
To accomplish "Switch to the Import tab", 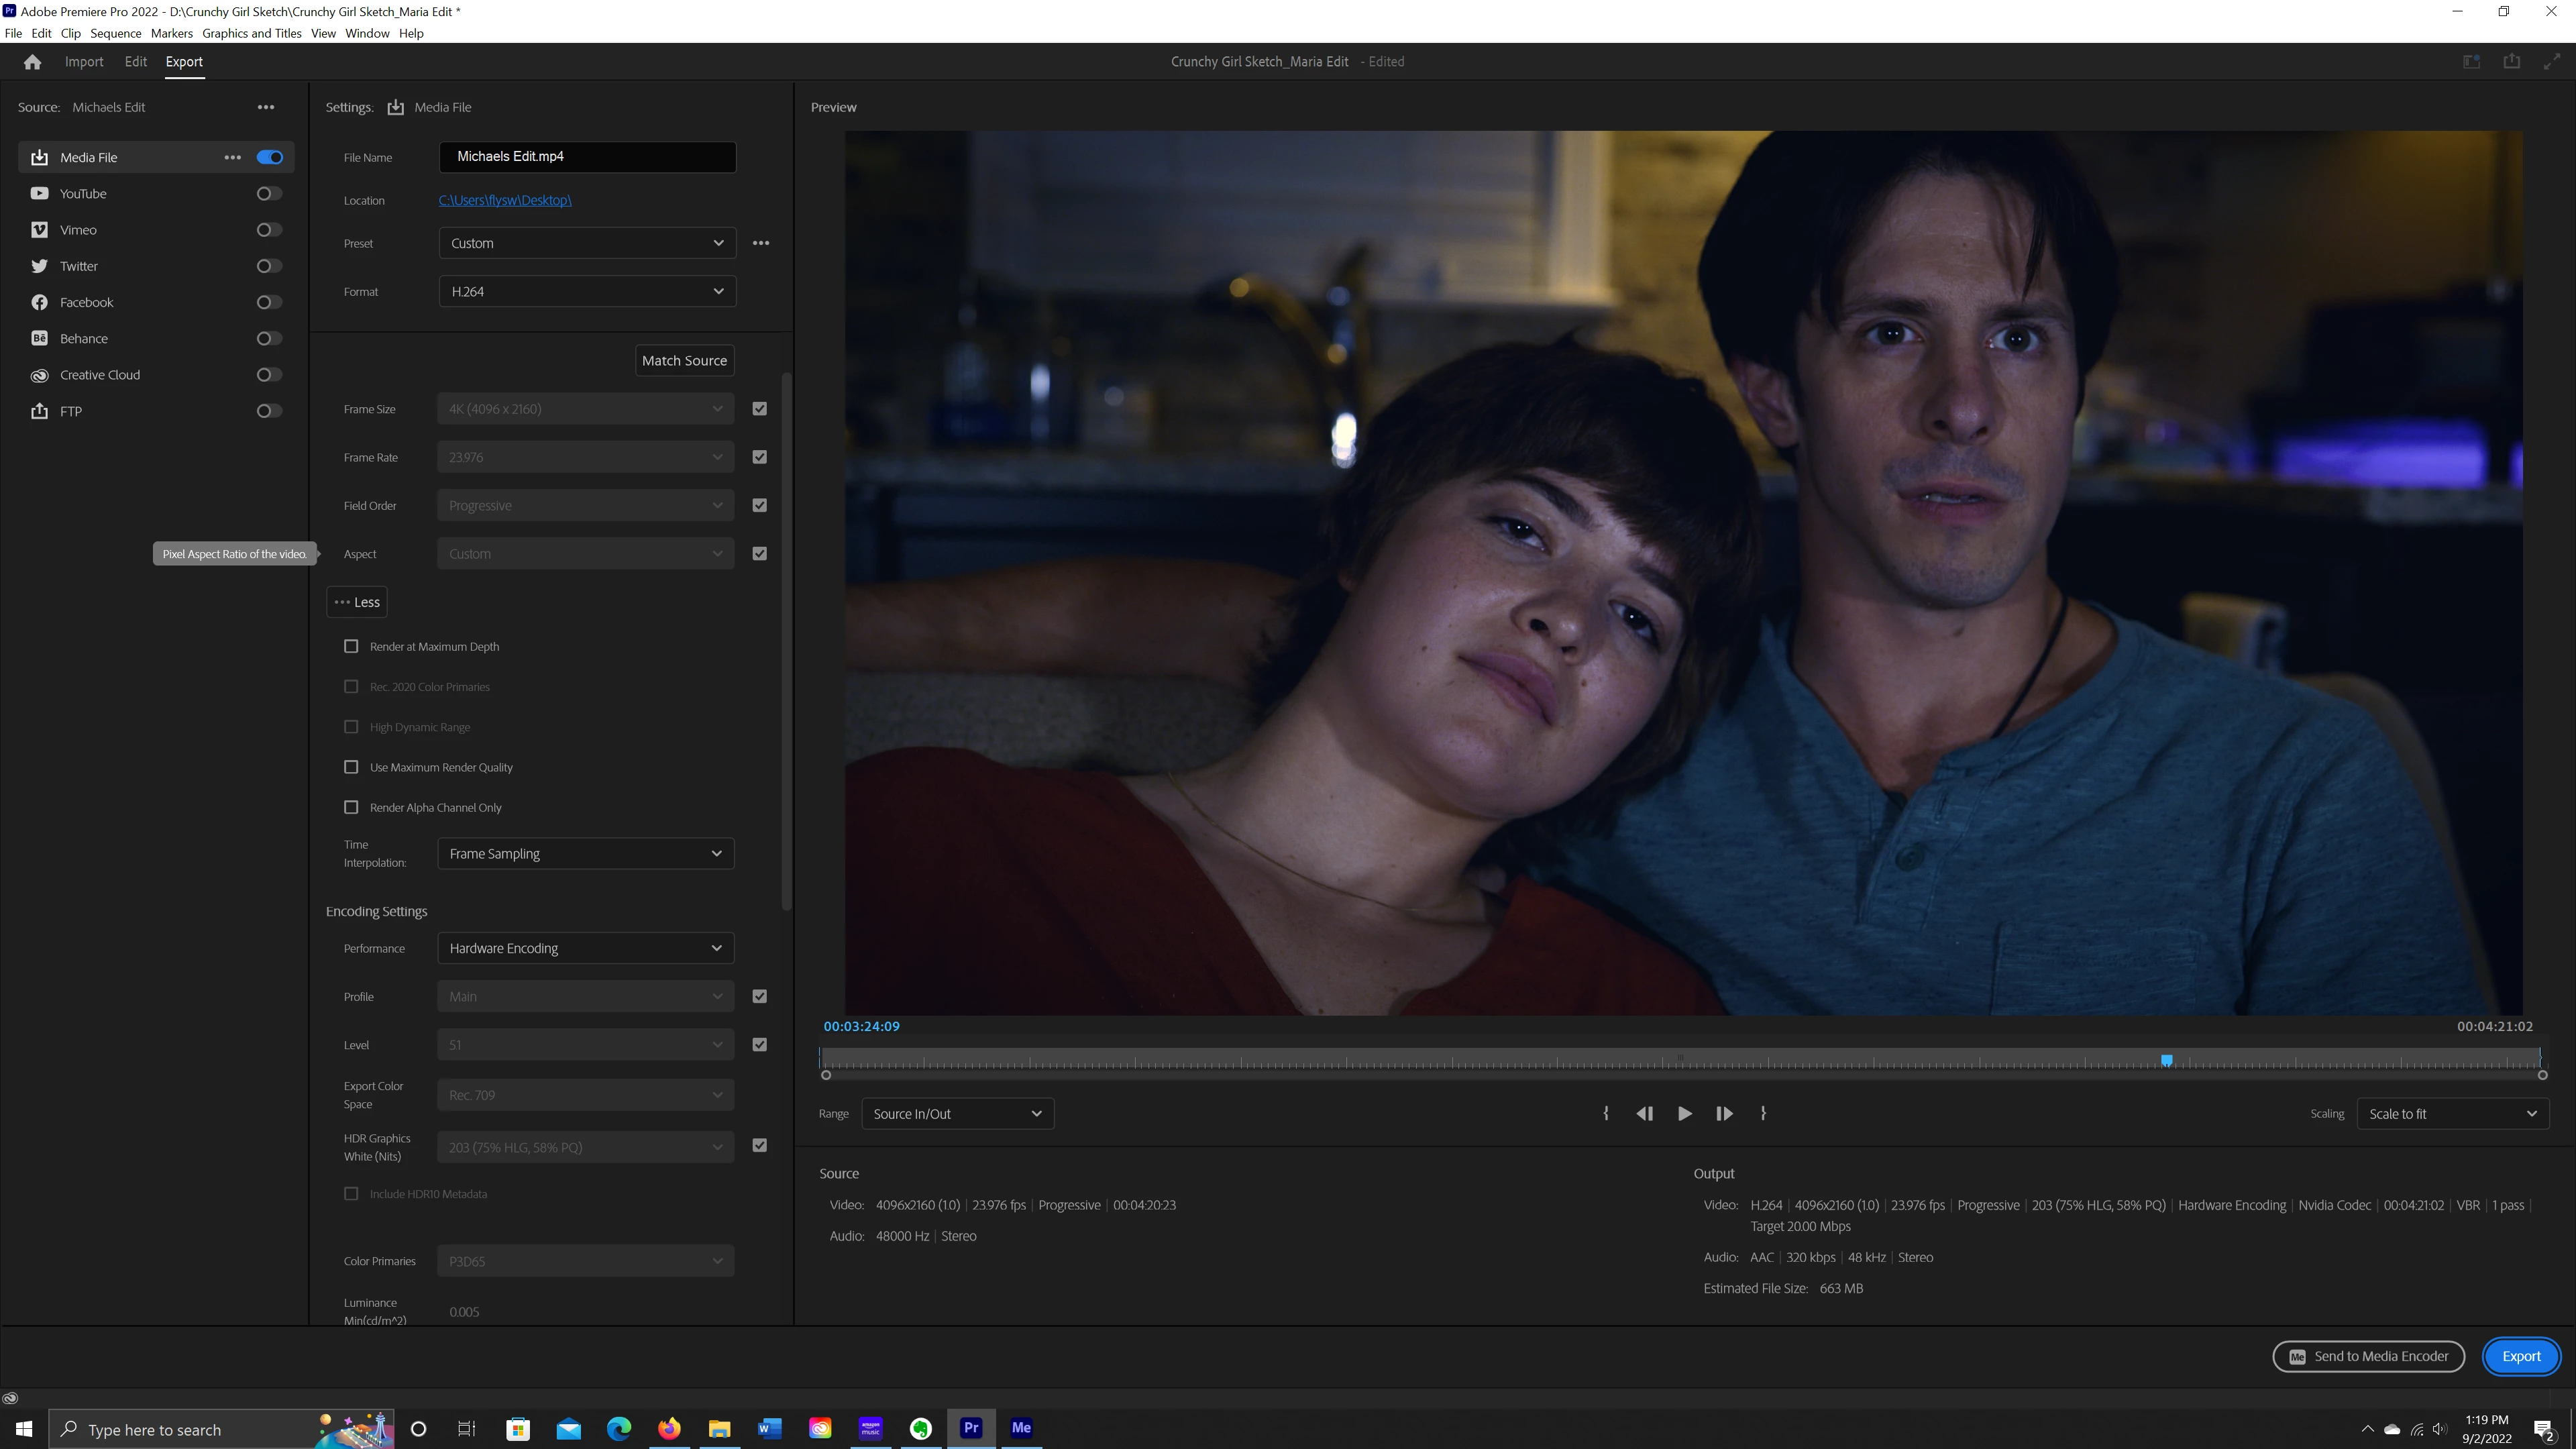I will (x=84, y=62).
